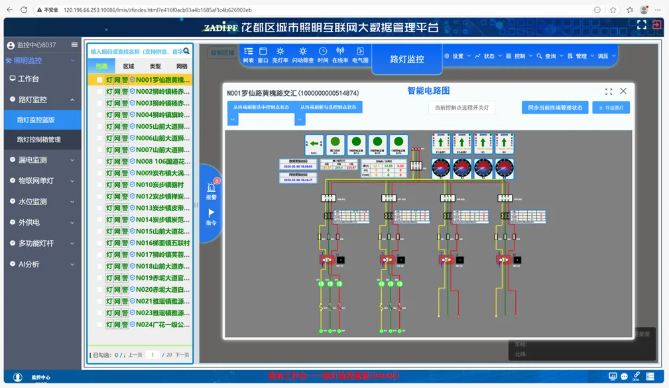Screen dimensions: 669x388
Task: Click the first round red-blue gauge in circuit
Action: coord(441,168)
